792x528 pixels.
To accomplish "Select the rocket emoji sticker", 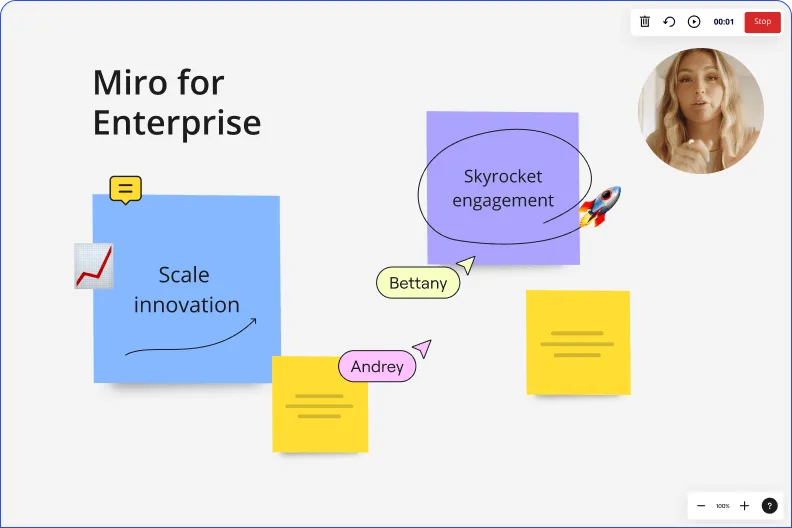I will 600,206.
